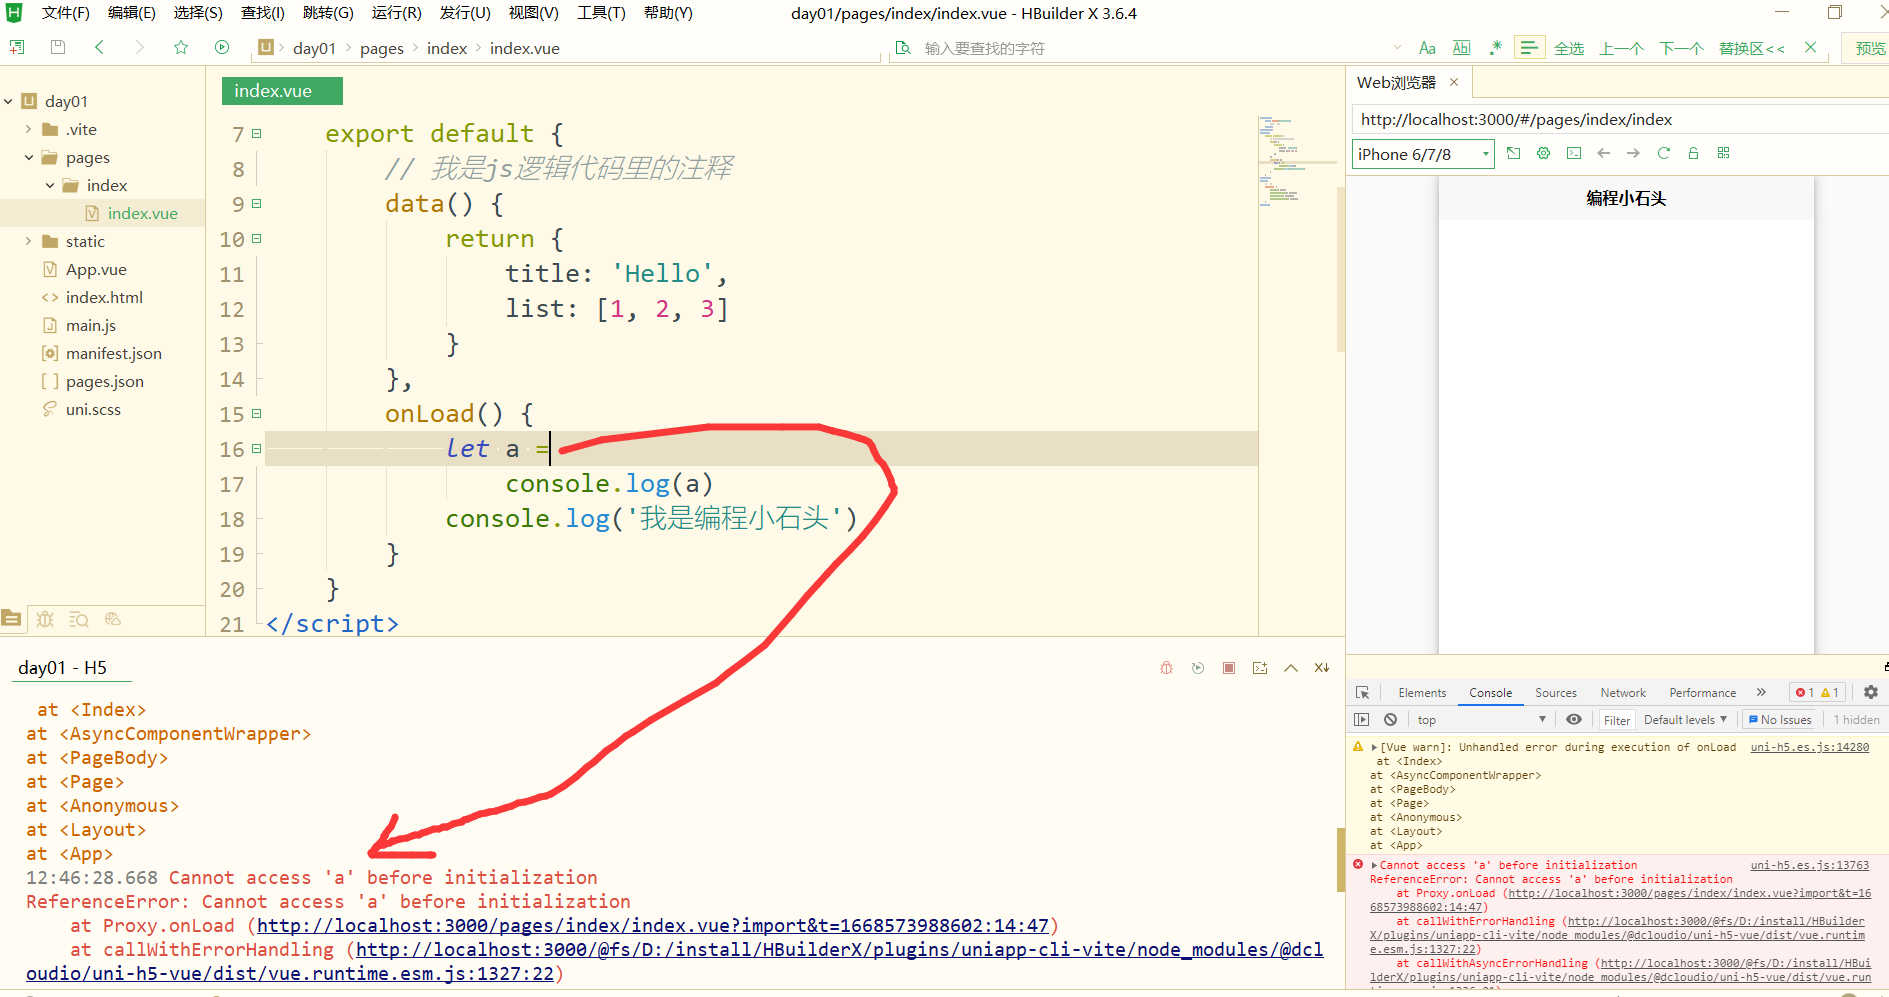Click the 预览 preview button
1889x997 pixels.
pyautogui.click(x=1870, y=48)
